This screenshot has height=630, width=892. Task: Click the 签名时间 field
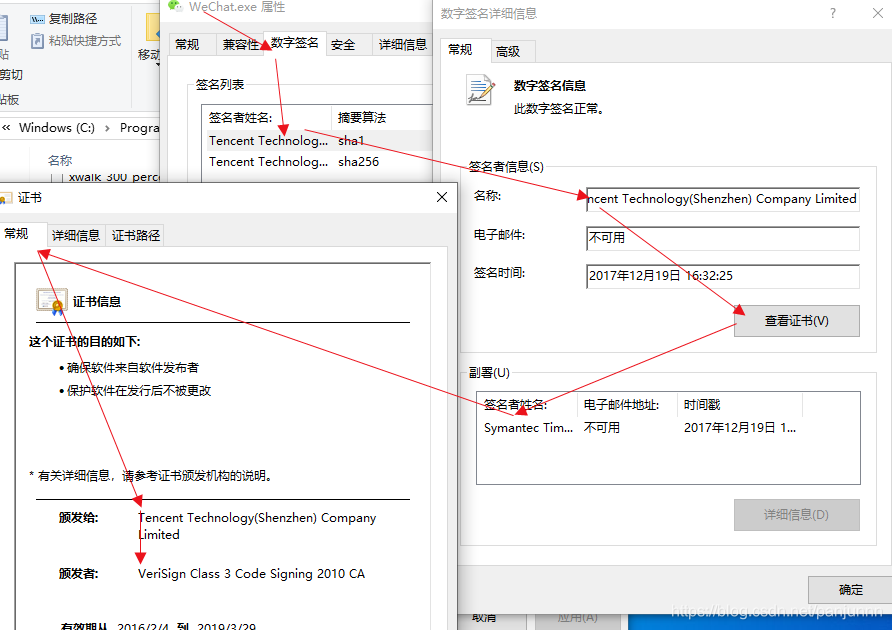click(722, 276)
